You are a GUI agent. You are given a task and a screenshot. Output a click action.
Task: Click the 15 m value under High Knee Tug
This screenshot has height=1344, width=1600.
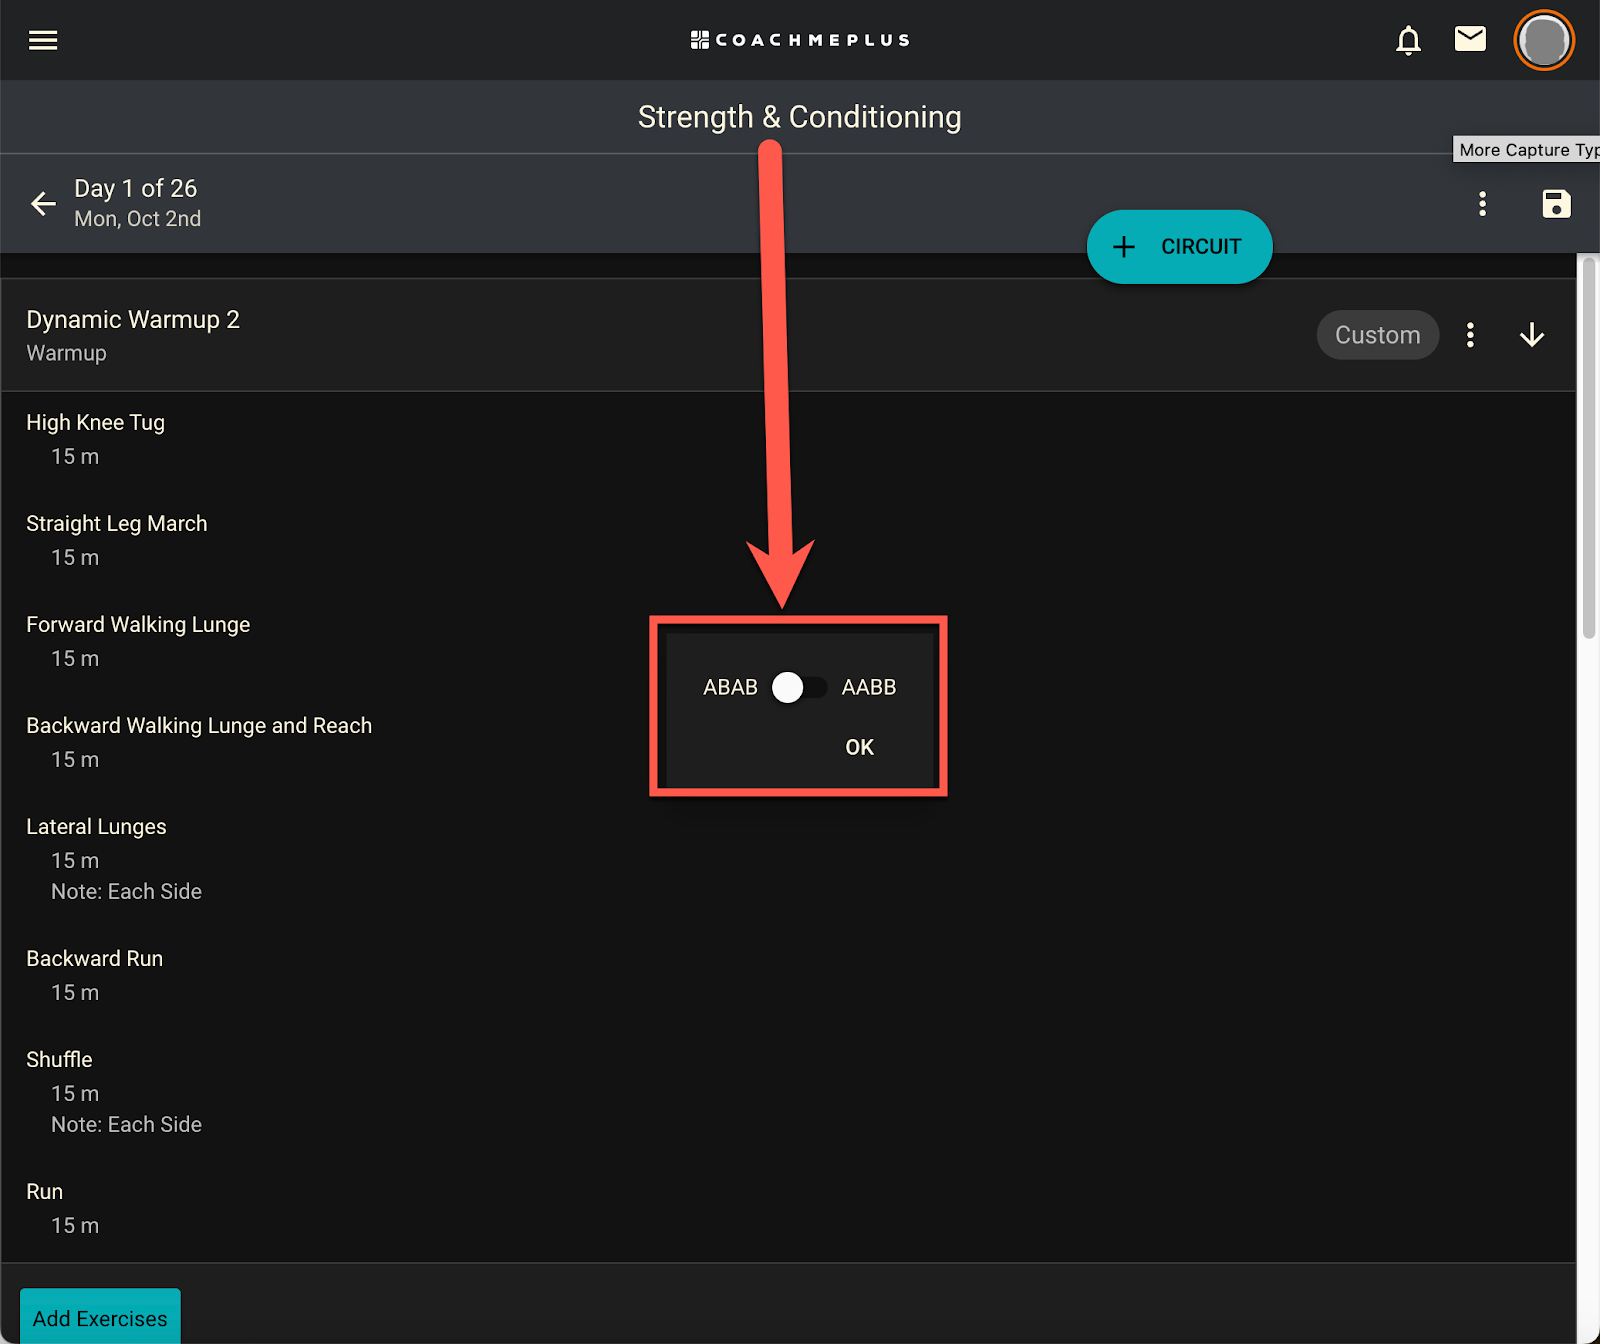point(75,456)
